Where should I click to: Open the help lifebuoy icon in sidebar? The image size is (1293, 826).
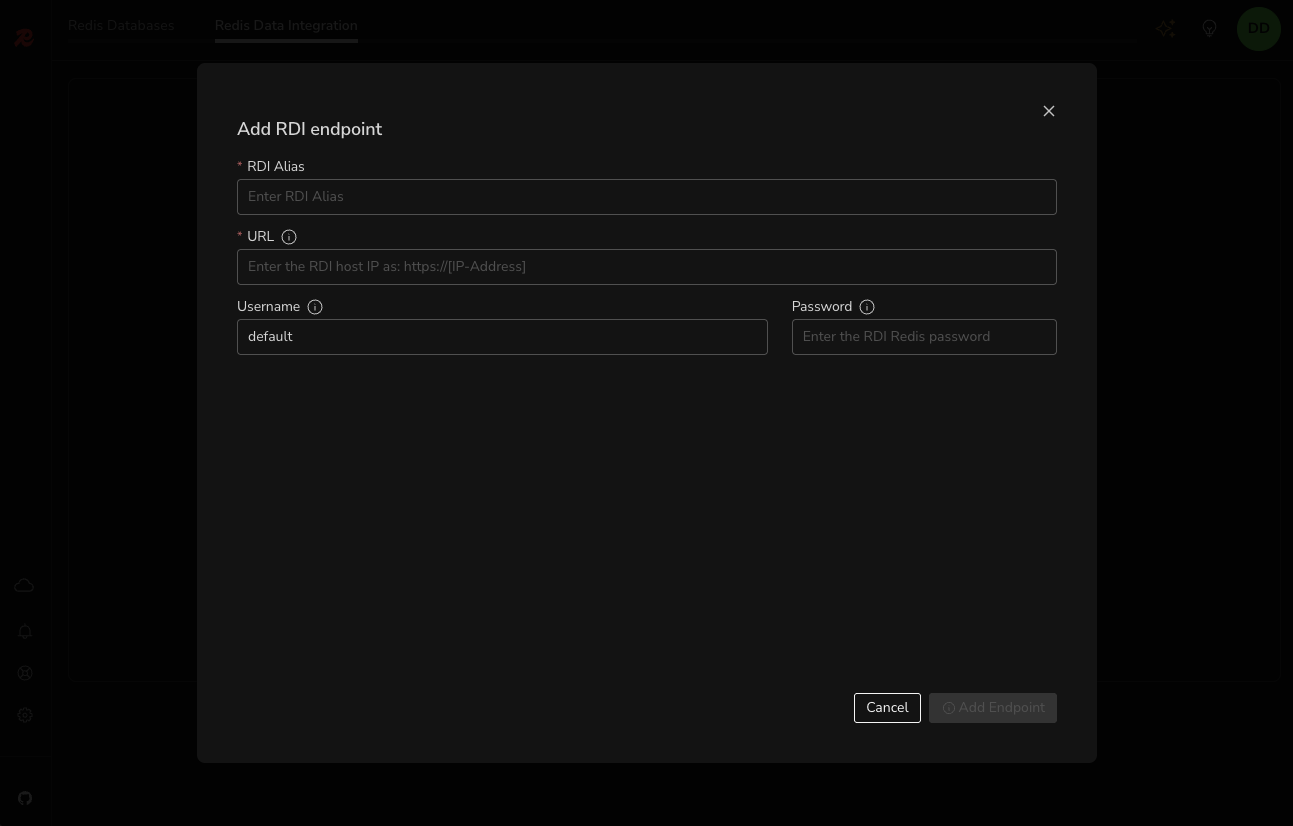click(x=25, y=673)
